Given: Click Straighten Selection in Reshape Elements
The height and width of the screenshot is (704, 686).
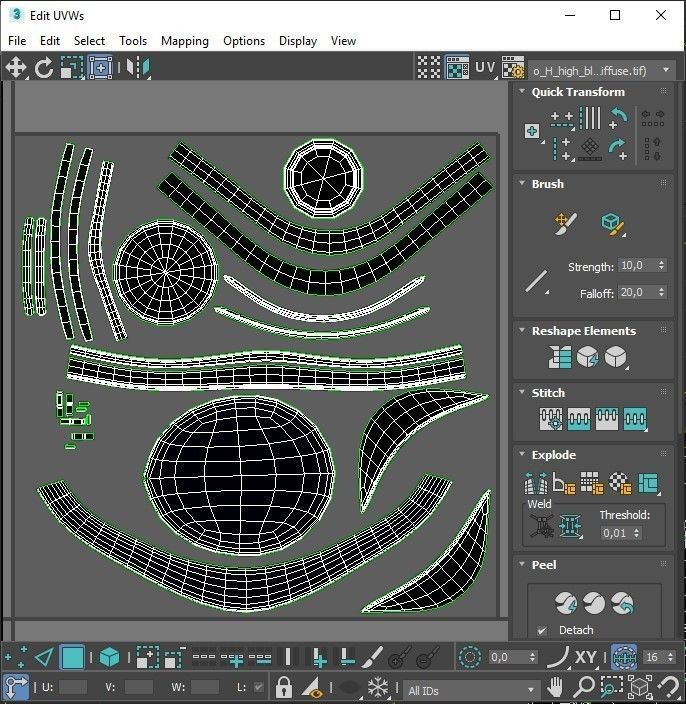Looking at the screenshot, I should point(560,357).
